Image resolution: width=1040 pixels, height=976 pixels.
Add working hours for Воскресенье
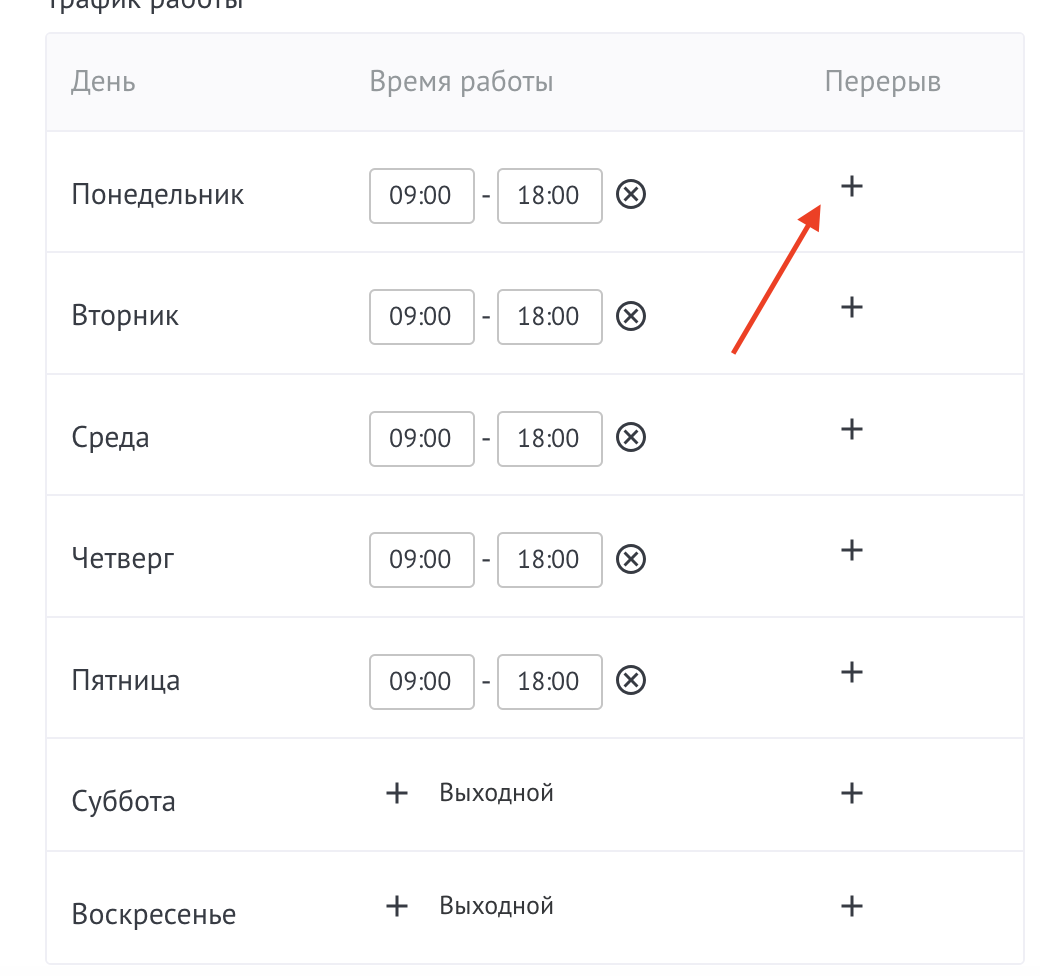point(397,906)
